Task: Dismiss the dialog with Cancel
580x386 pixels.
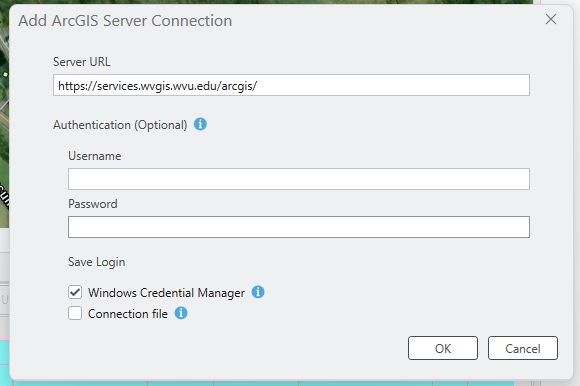Action: pos(523,348)
